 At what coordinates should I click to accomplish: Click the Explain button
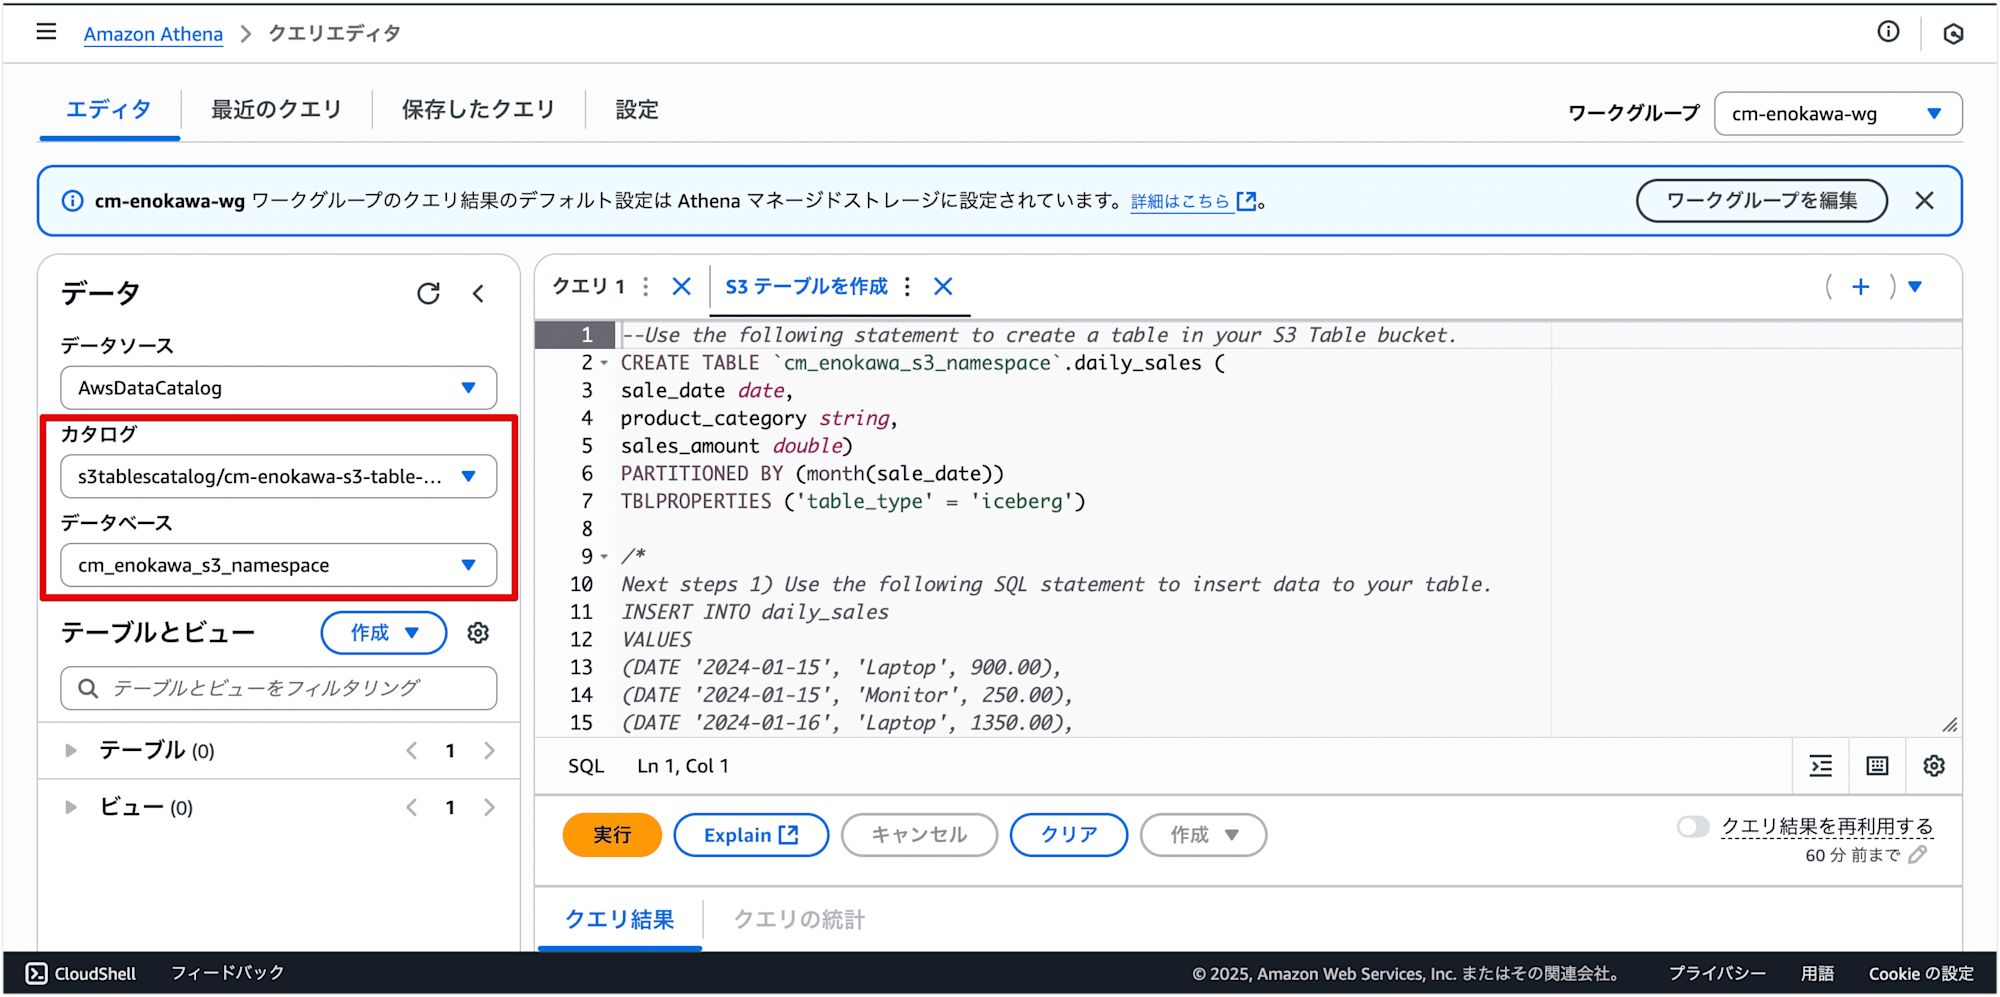751,835
